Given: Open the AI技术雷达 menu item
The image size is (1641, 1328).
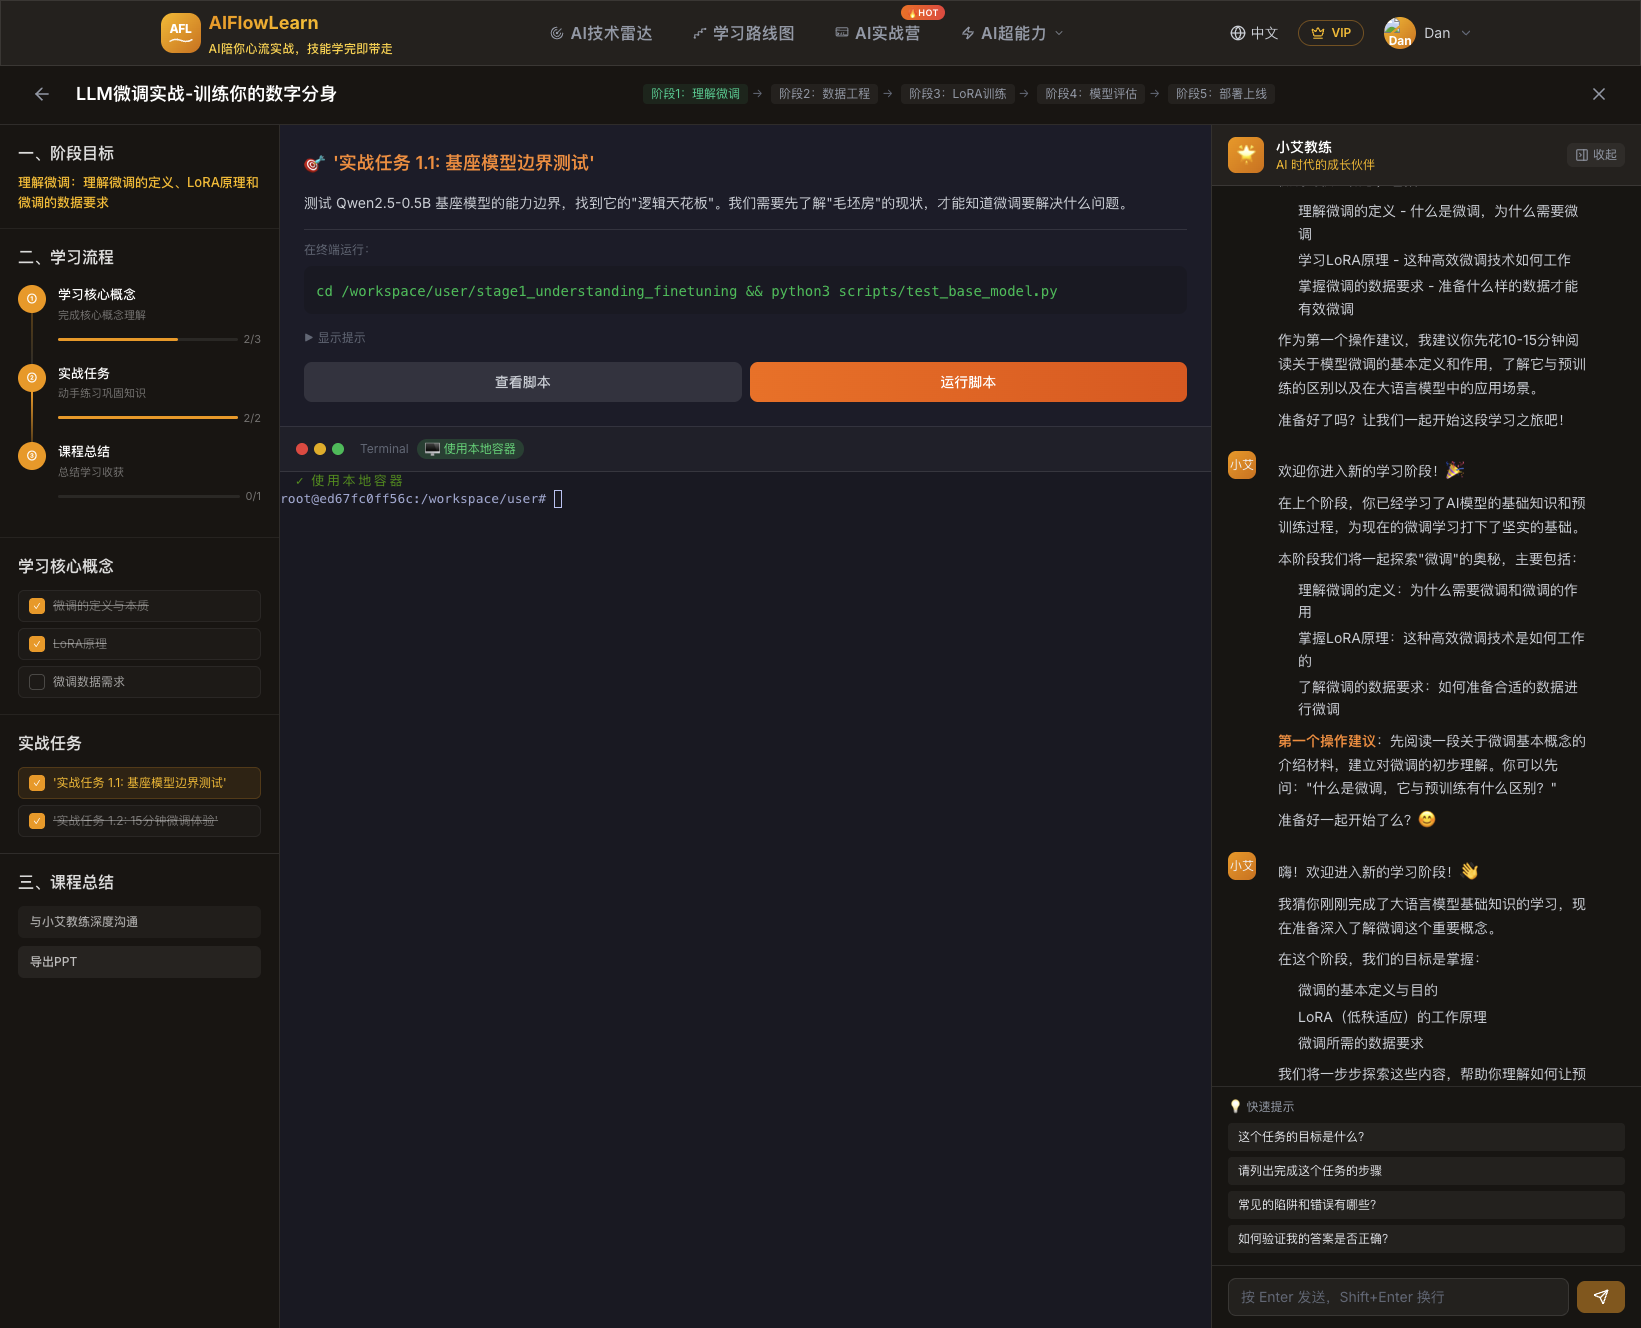Looking at the screenshot, I should pos(601,33).
